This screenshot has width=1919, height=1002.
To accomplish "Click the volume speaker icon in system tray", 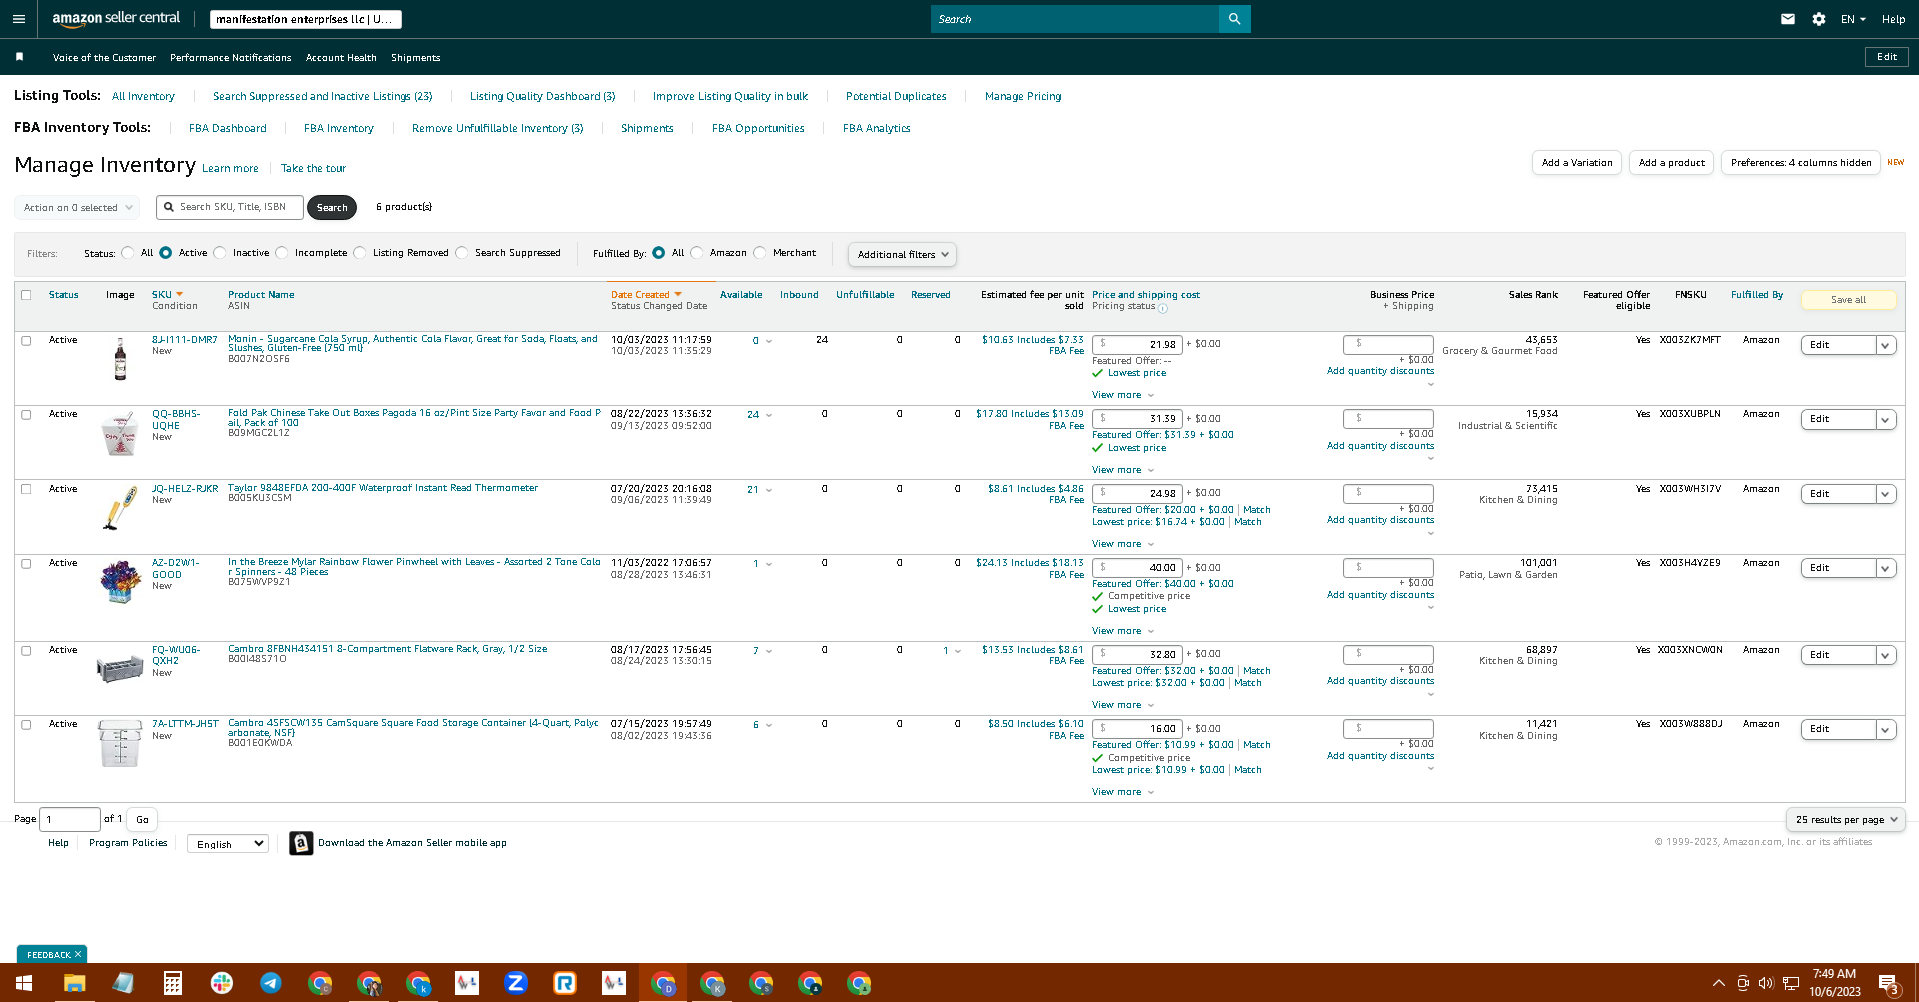I will (x=1765, y=983).
